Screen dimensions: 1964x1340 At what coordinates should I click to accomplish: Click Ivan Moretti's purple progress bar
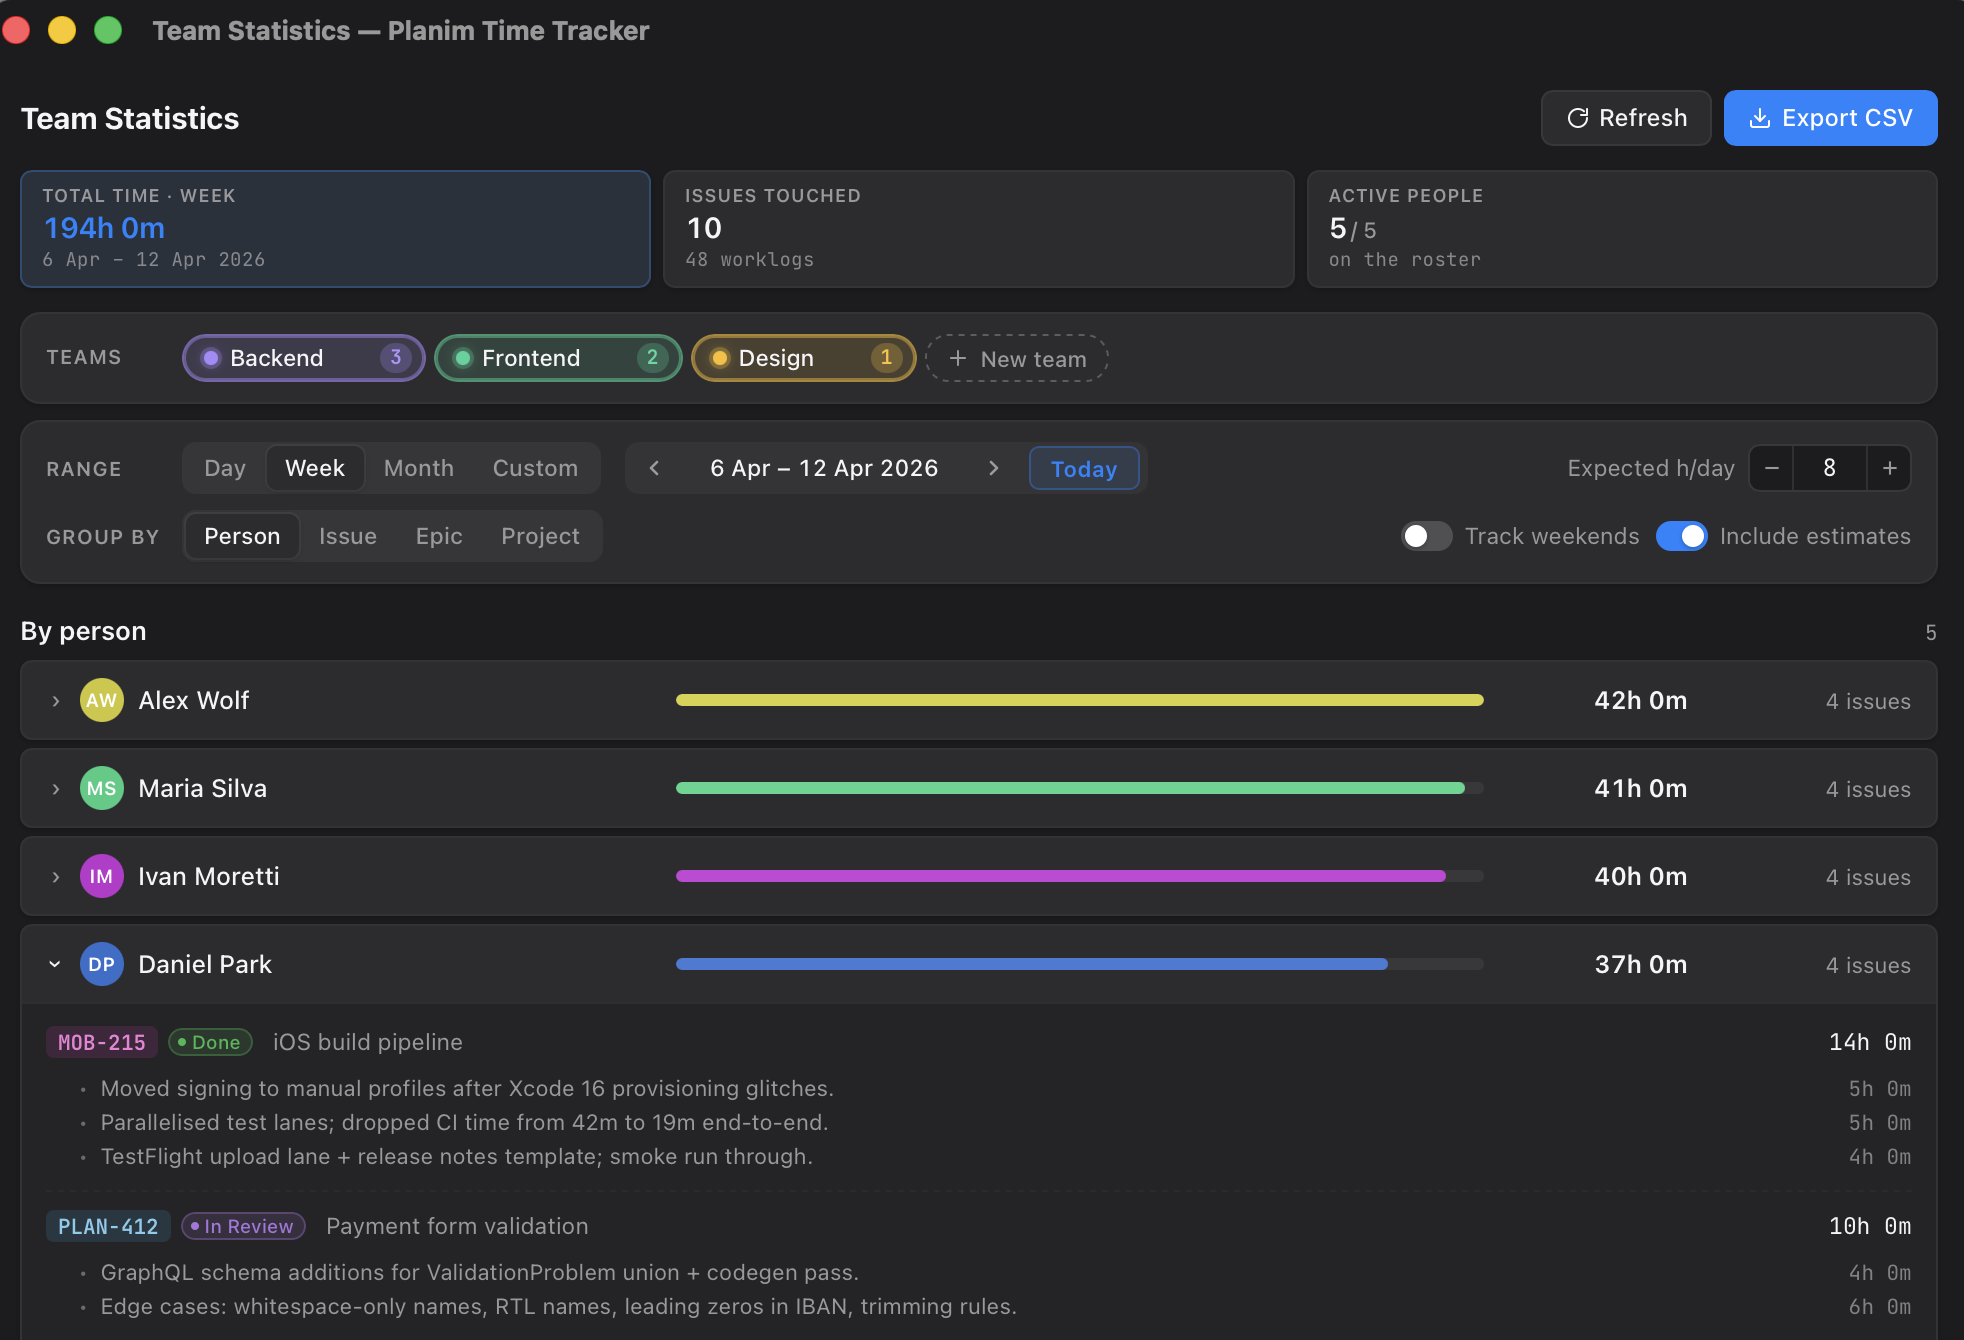point(1060,876)
